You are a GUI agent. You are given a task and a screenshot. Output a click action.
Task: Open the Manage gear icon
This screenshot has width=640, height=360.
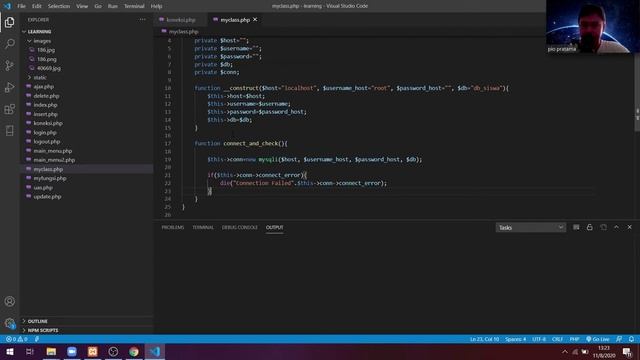click(x=9, y=323)
